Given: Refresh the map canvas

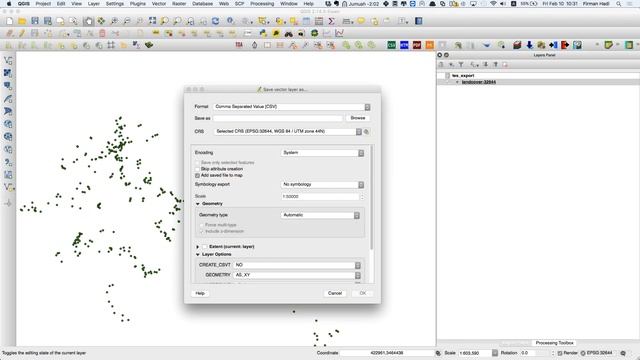Looking at the screenshot, I should click(215, 21).
